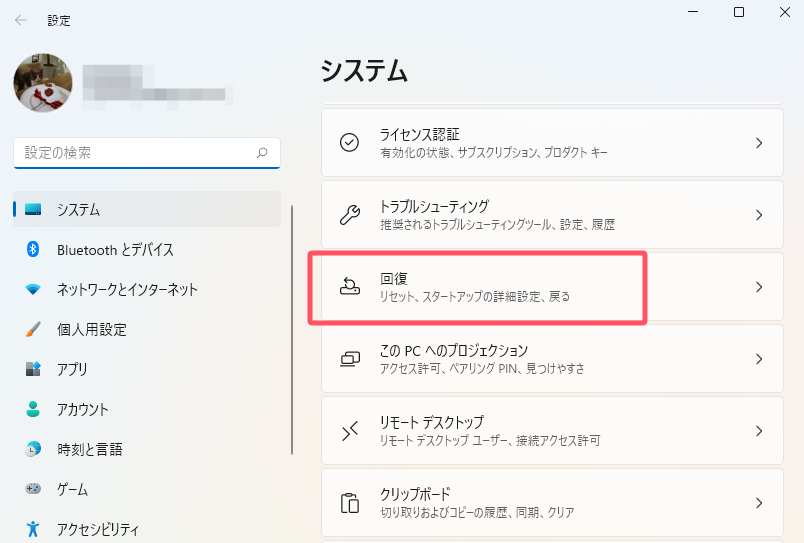This screenshot has width=804, height=543.
Task: Open この PC へのプロジェクション page
Action: coord(552,358)
